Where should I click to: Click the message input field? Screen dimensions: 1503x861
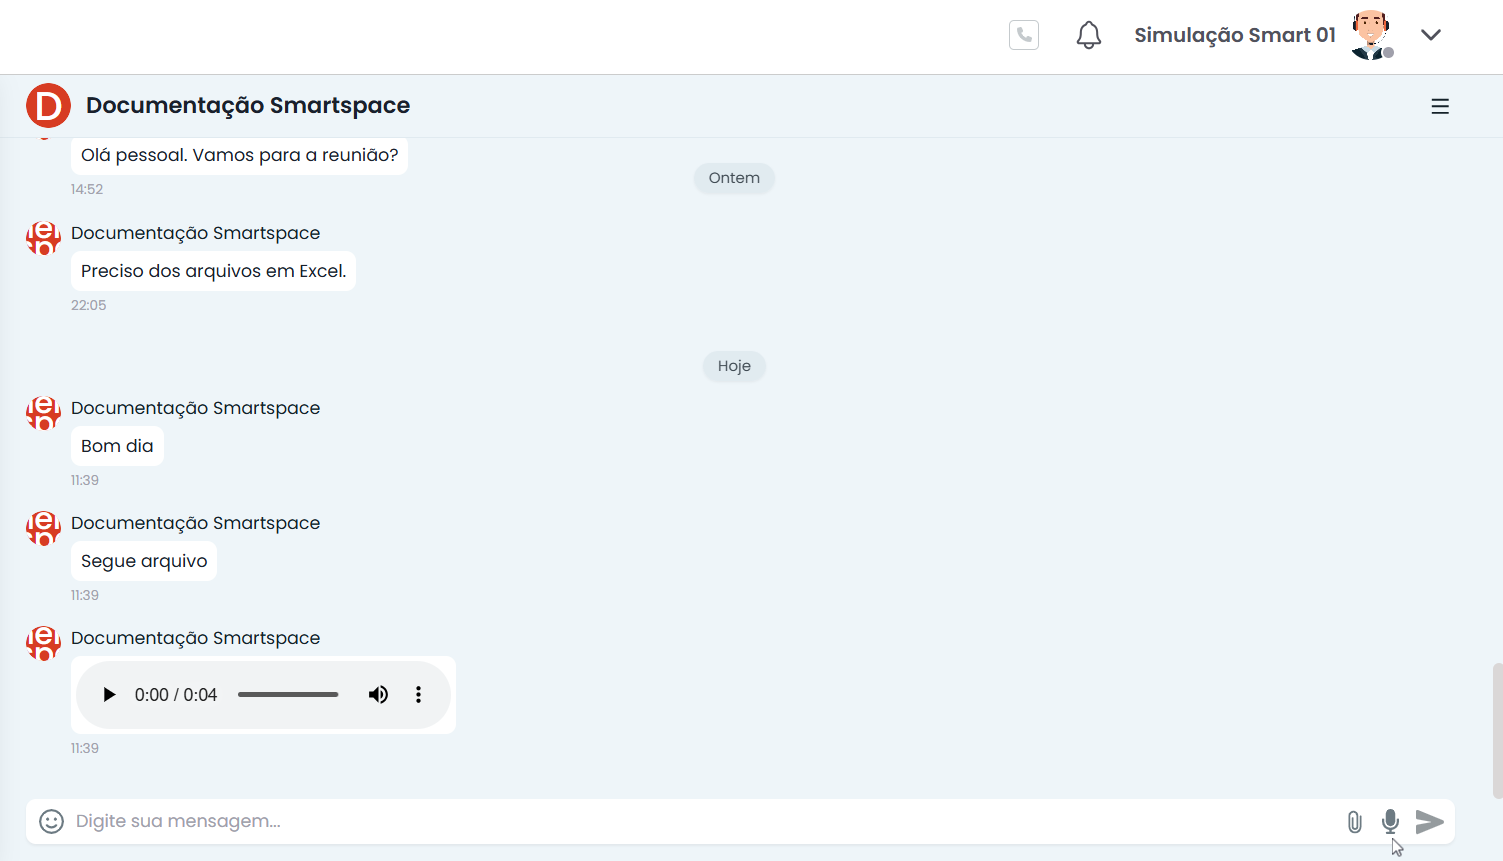pos(700,821)
